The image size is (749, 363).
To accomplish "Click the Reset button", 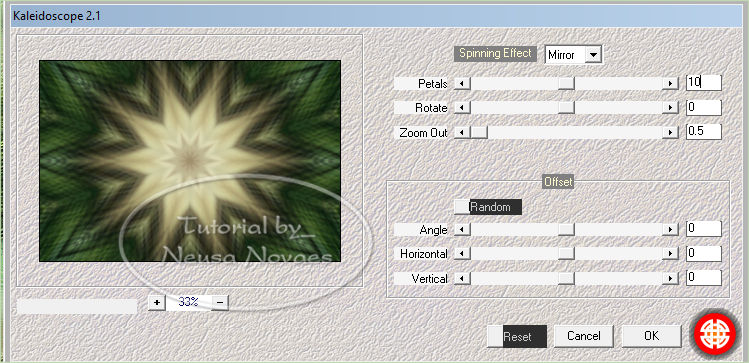I will 517,336.
